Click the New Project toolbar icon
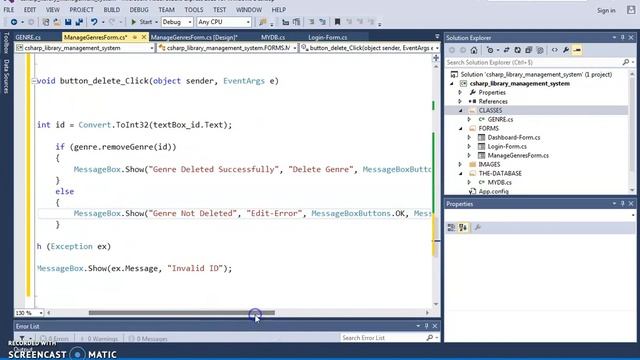 click(x=46, y=22)
